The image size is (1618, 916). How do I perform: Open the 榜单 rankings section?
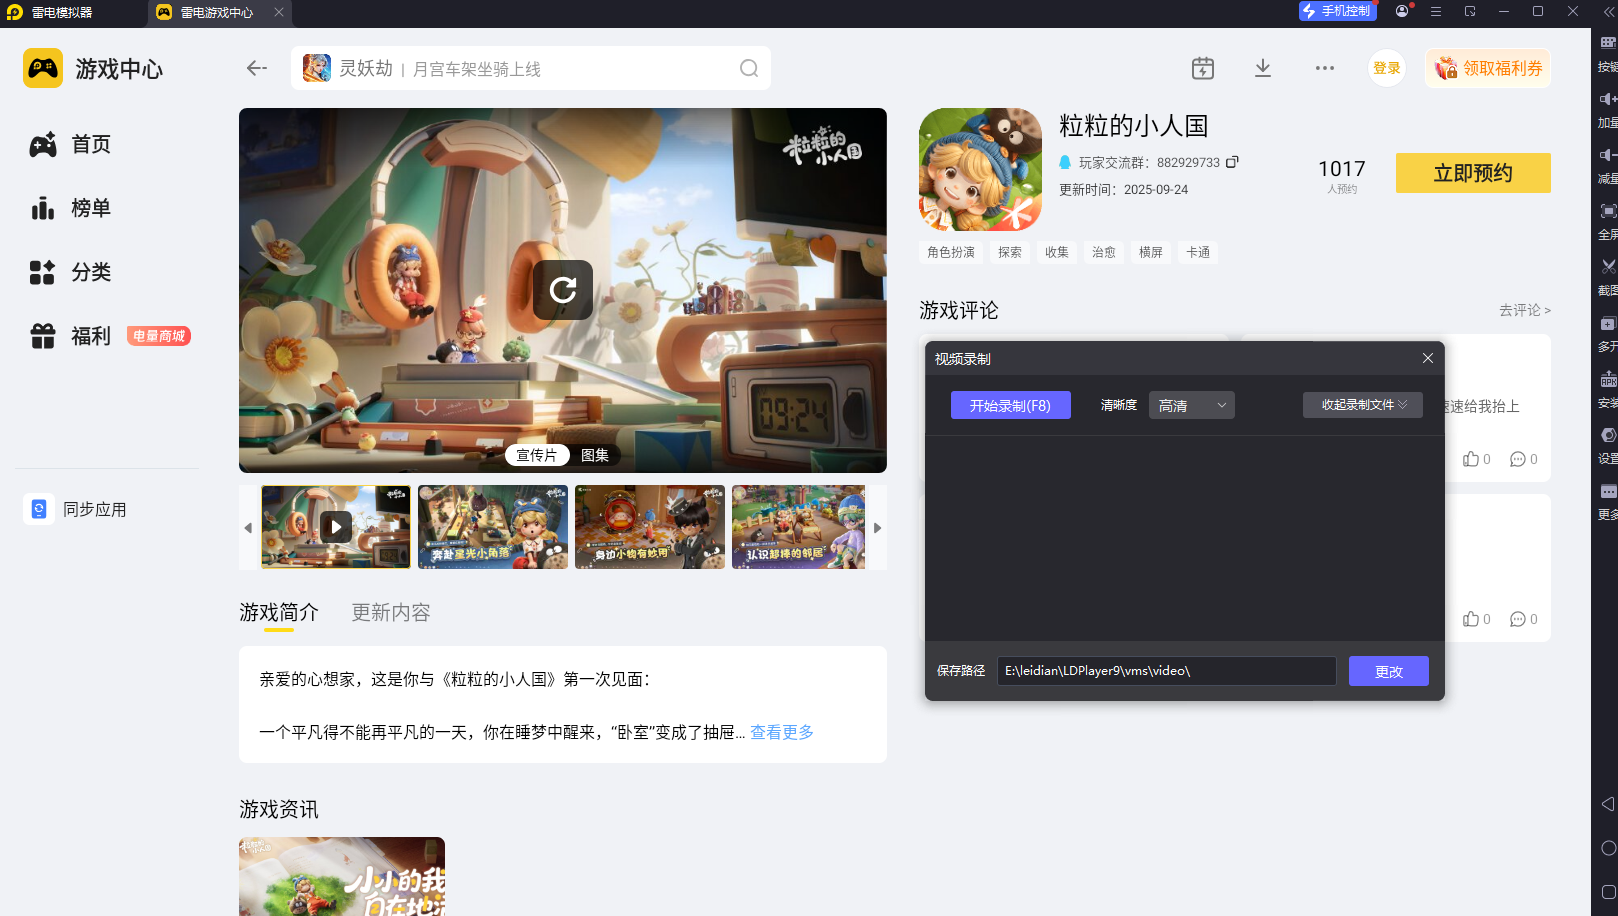click(70, 208)
